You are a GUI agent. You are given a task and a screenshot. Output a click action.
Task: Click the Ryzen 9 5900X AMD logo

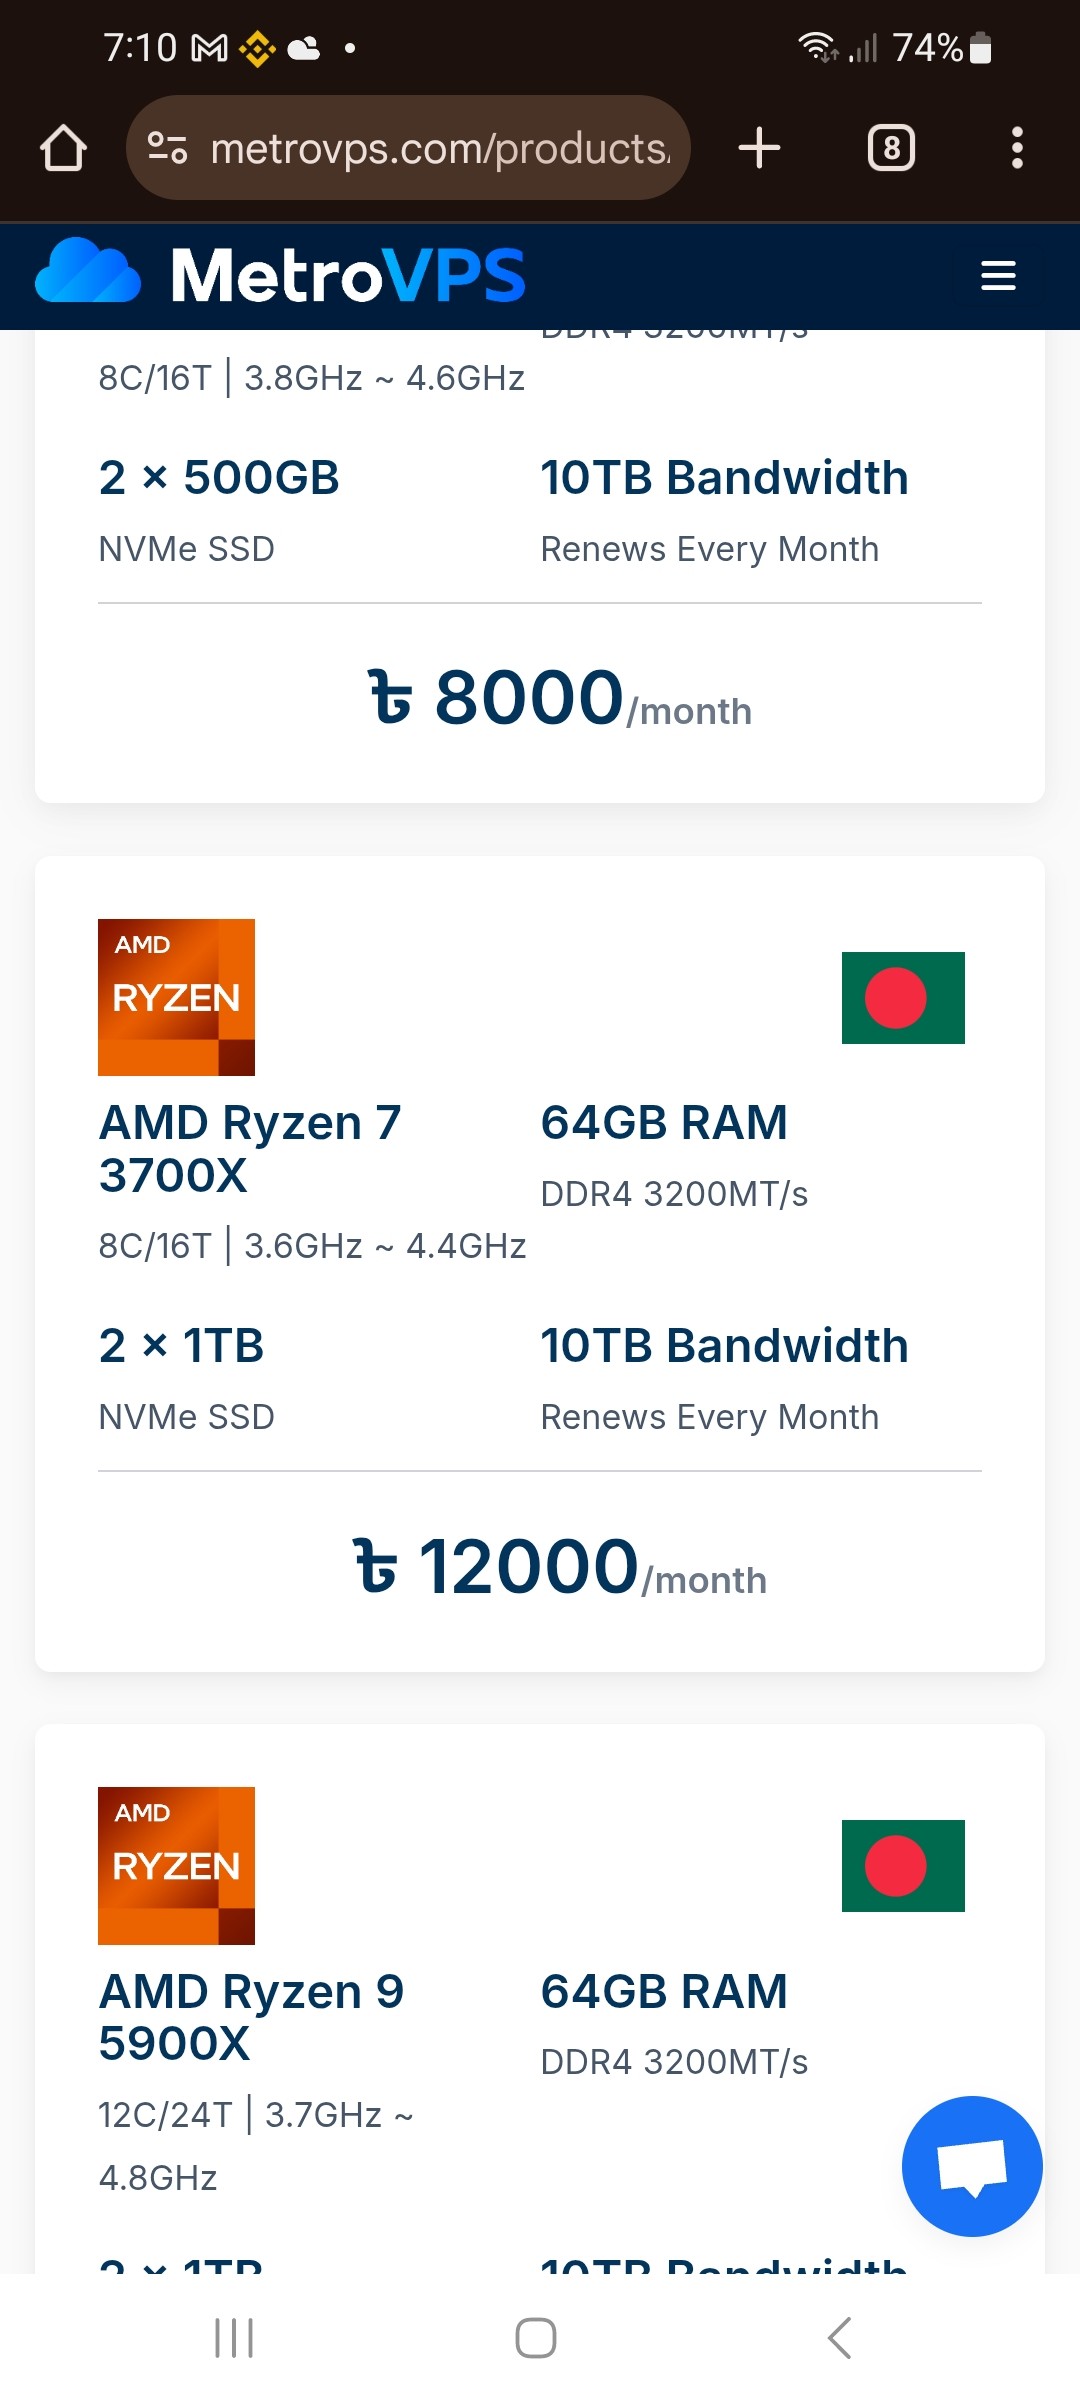[x=176, y=1866]
